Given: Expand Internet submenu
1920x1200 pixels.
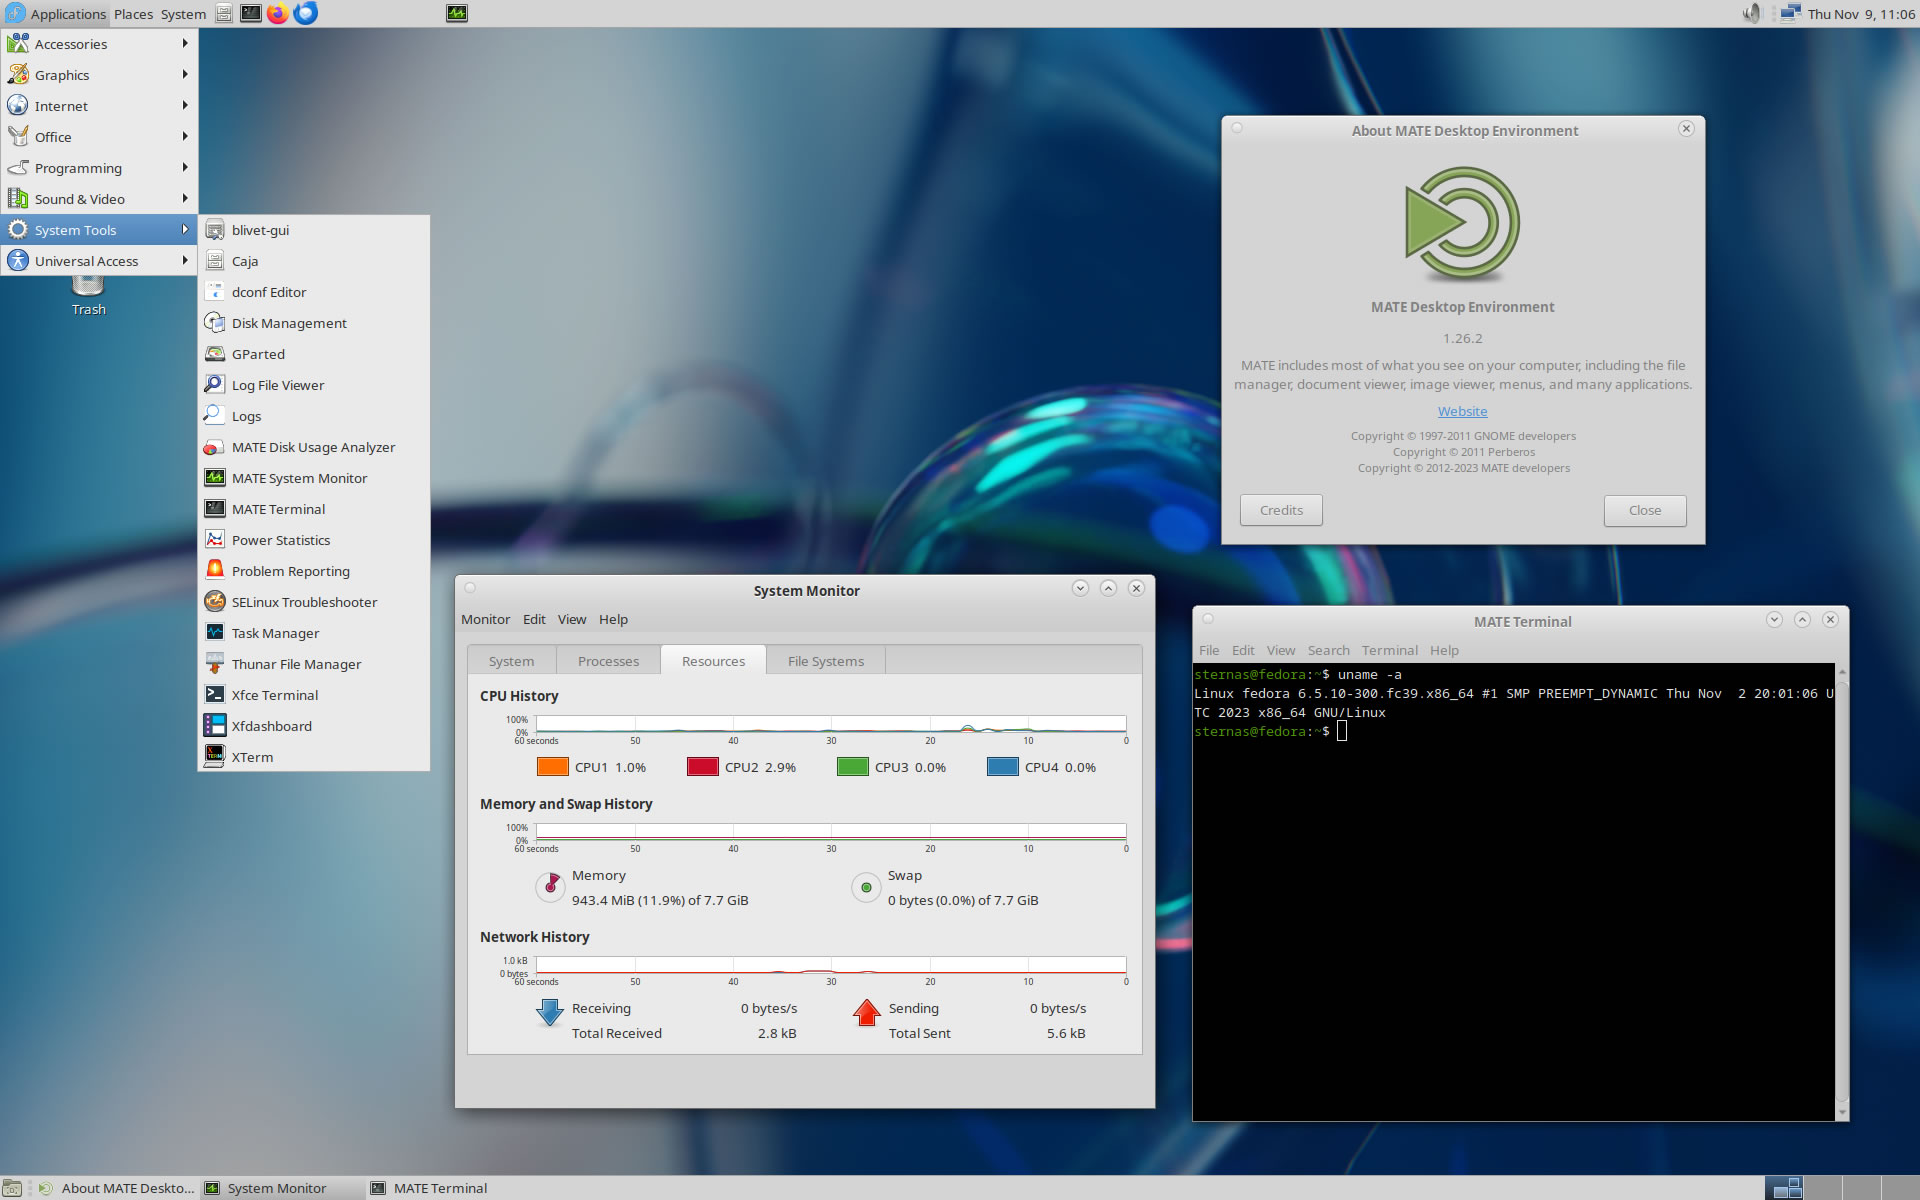Looking at the screenshot, I should (x=99, y=106).
